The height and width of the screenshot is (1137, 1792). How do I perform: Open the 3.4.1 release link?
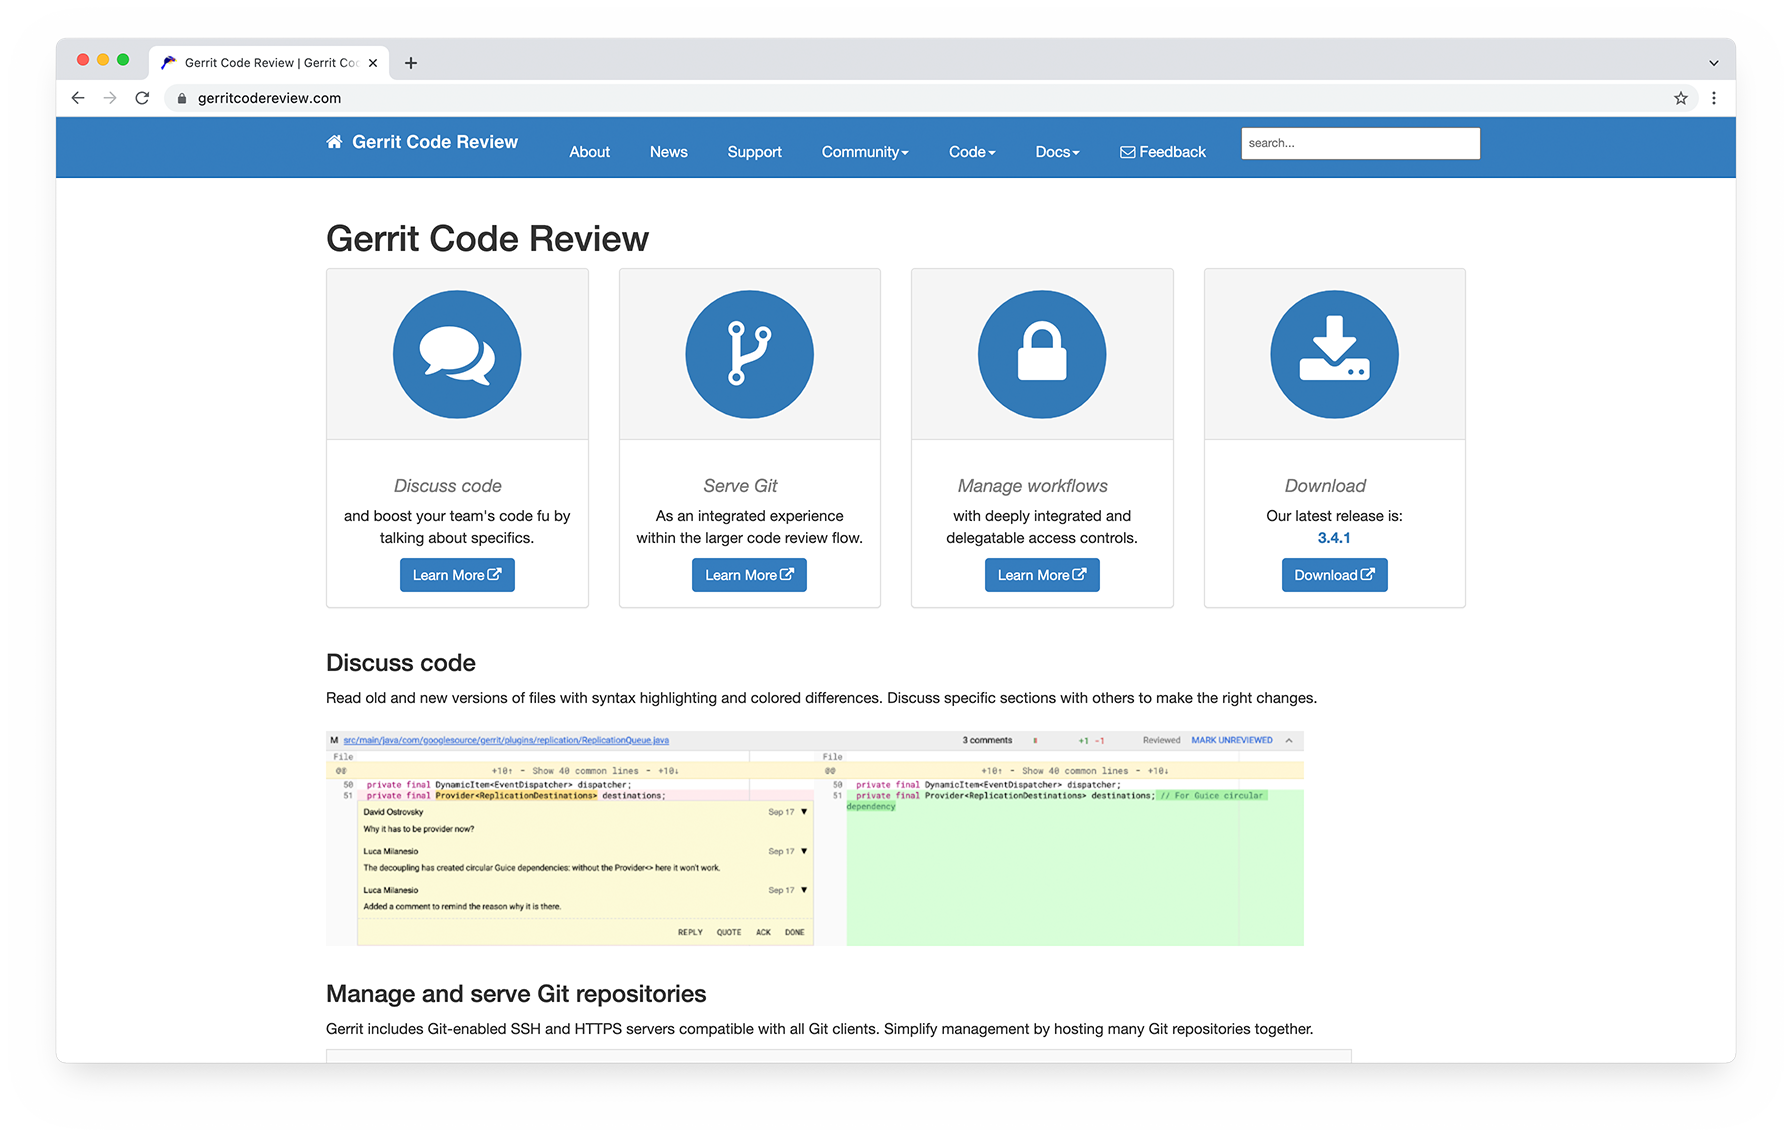coord(1334,538)
